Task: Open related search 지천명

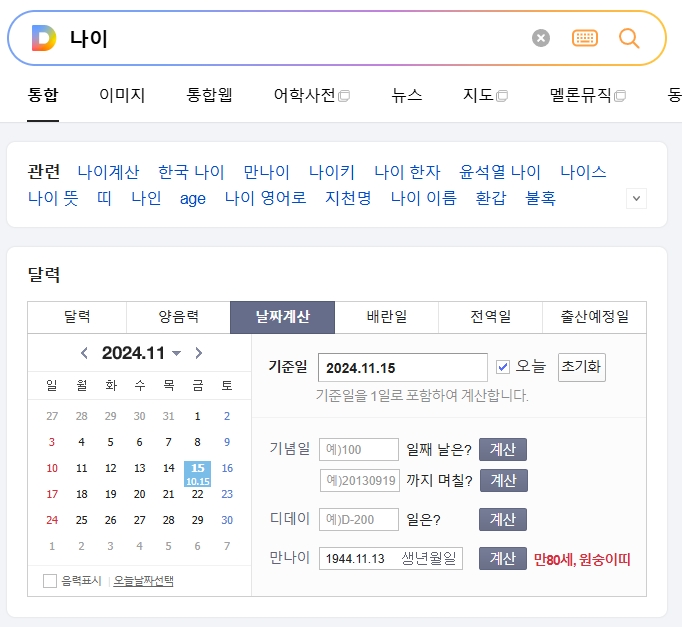Action: pos(348,198)
